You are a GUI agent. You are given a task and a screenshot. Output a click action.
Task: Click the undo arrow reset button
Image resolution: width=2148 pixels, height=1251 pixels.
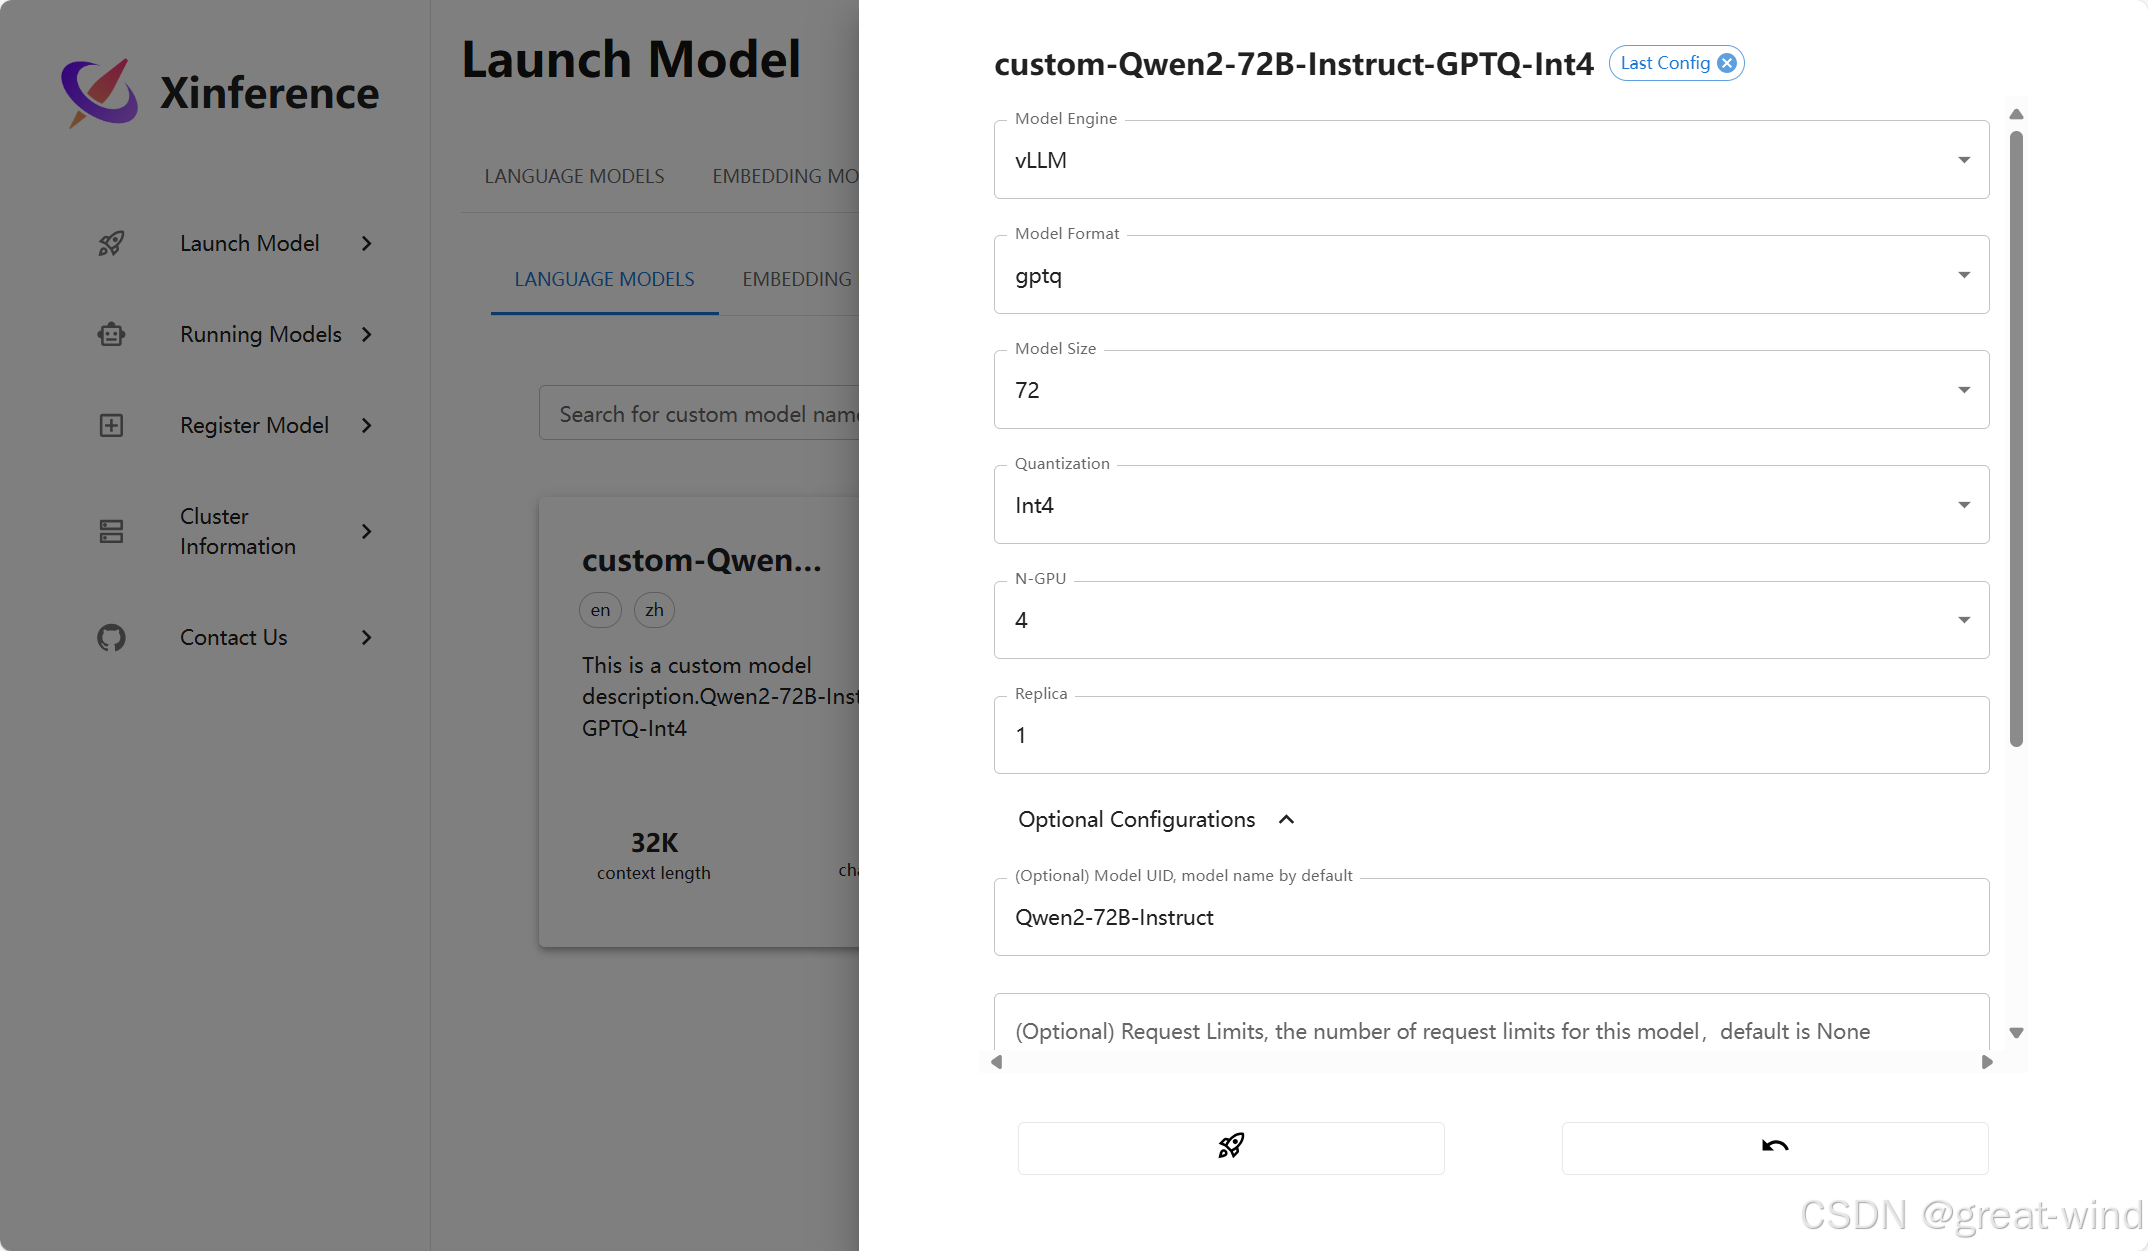point(1774,1146)
